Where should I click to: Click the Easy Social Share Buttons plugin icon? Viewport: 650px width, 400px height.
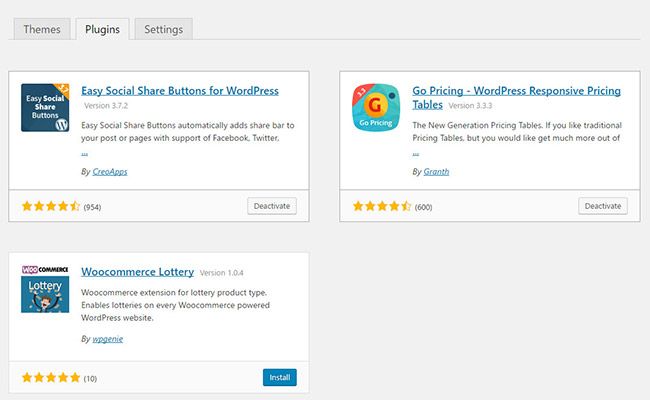point(45,108)
